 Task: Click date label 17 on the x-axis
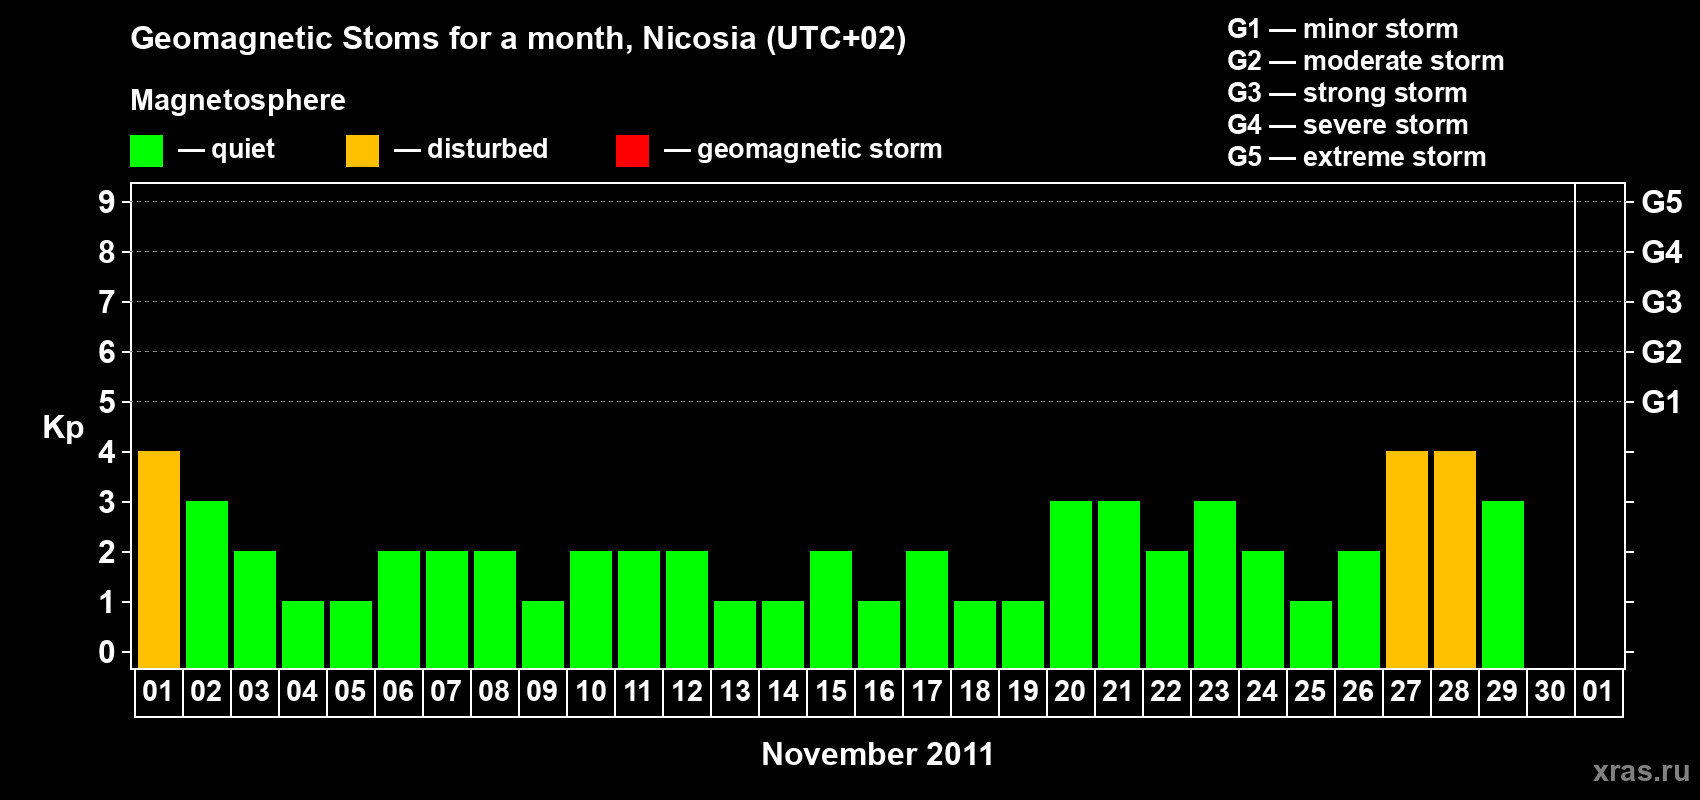[927, 691]
